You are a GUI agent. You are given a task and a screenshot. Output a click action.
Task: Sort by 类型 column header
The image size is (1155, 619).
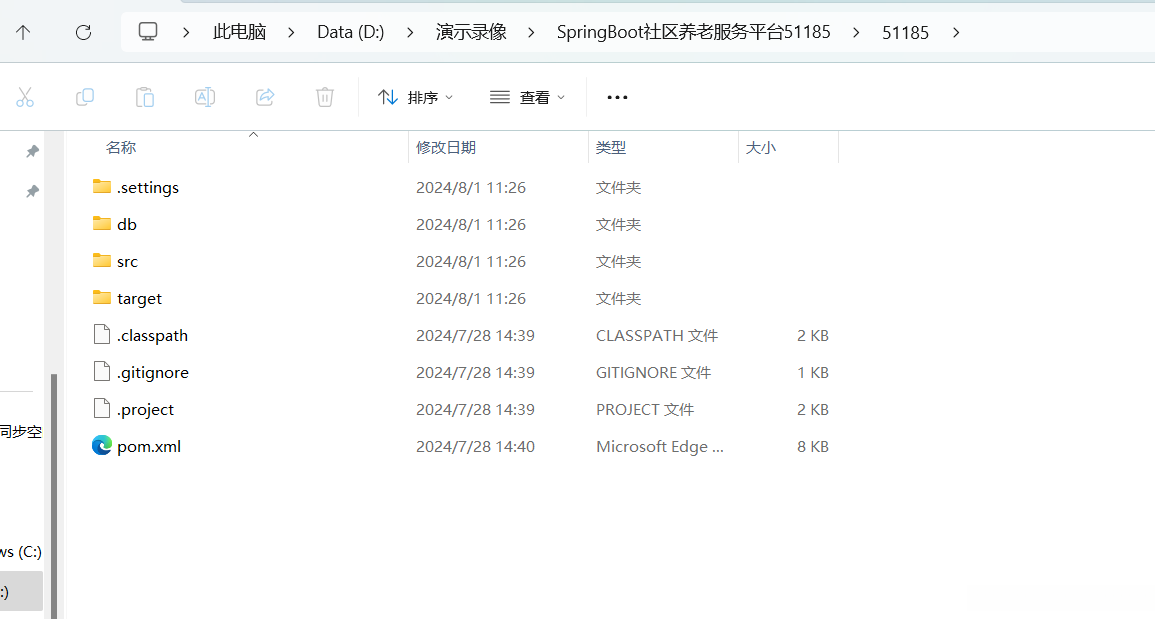(x=611, y=147)
